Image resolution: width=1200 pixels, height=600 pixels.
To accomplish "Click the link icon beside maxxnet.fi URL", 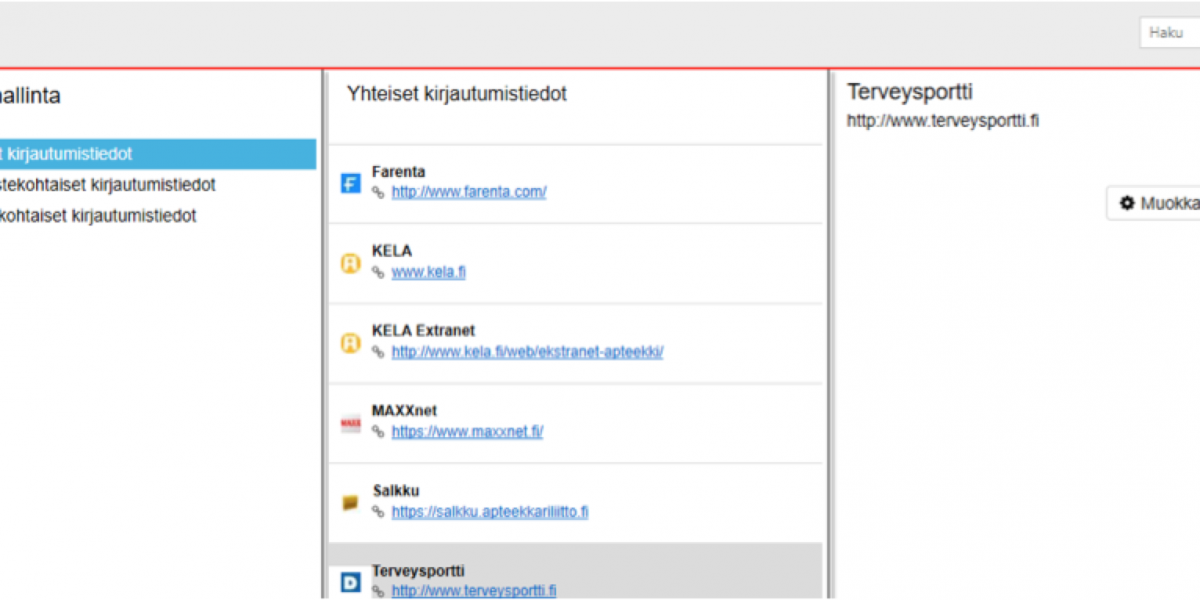I will [x=378, y=432].
